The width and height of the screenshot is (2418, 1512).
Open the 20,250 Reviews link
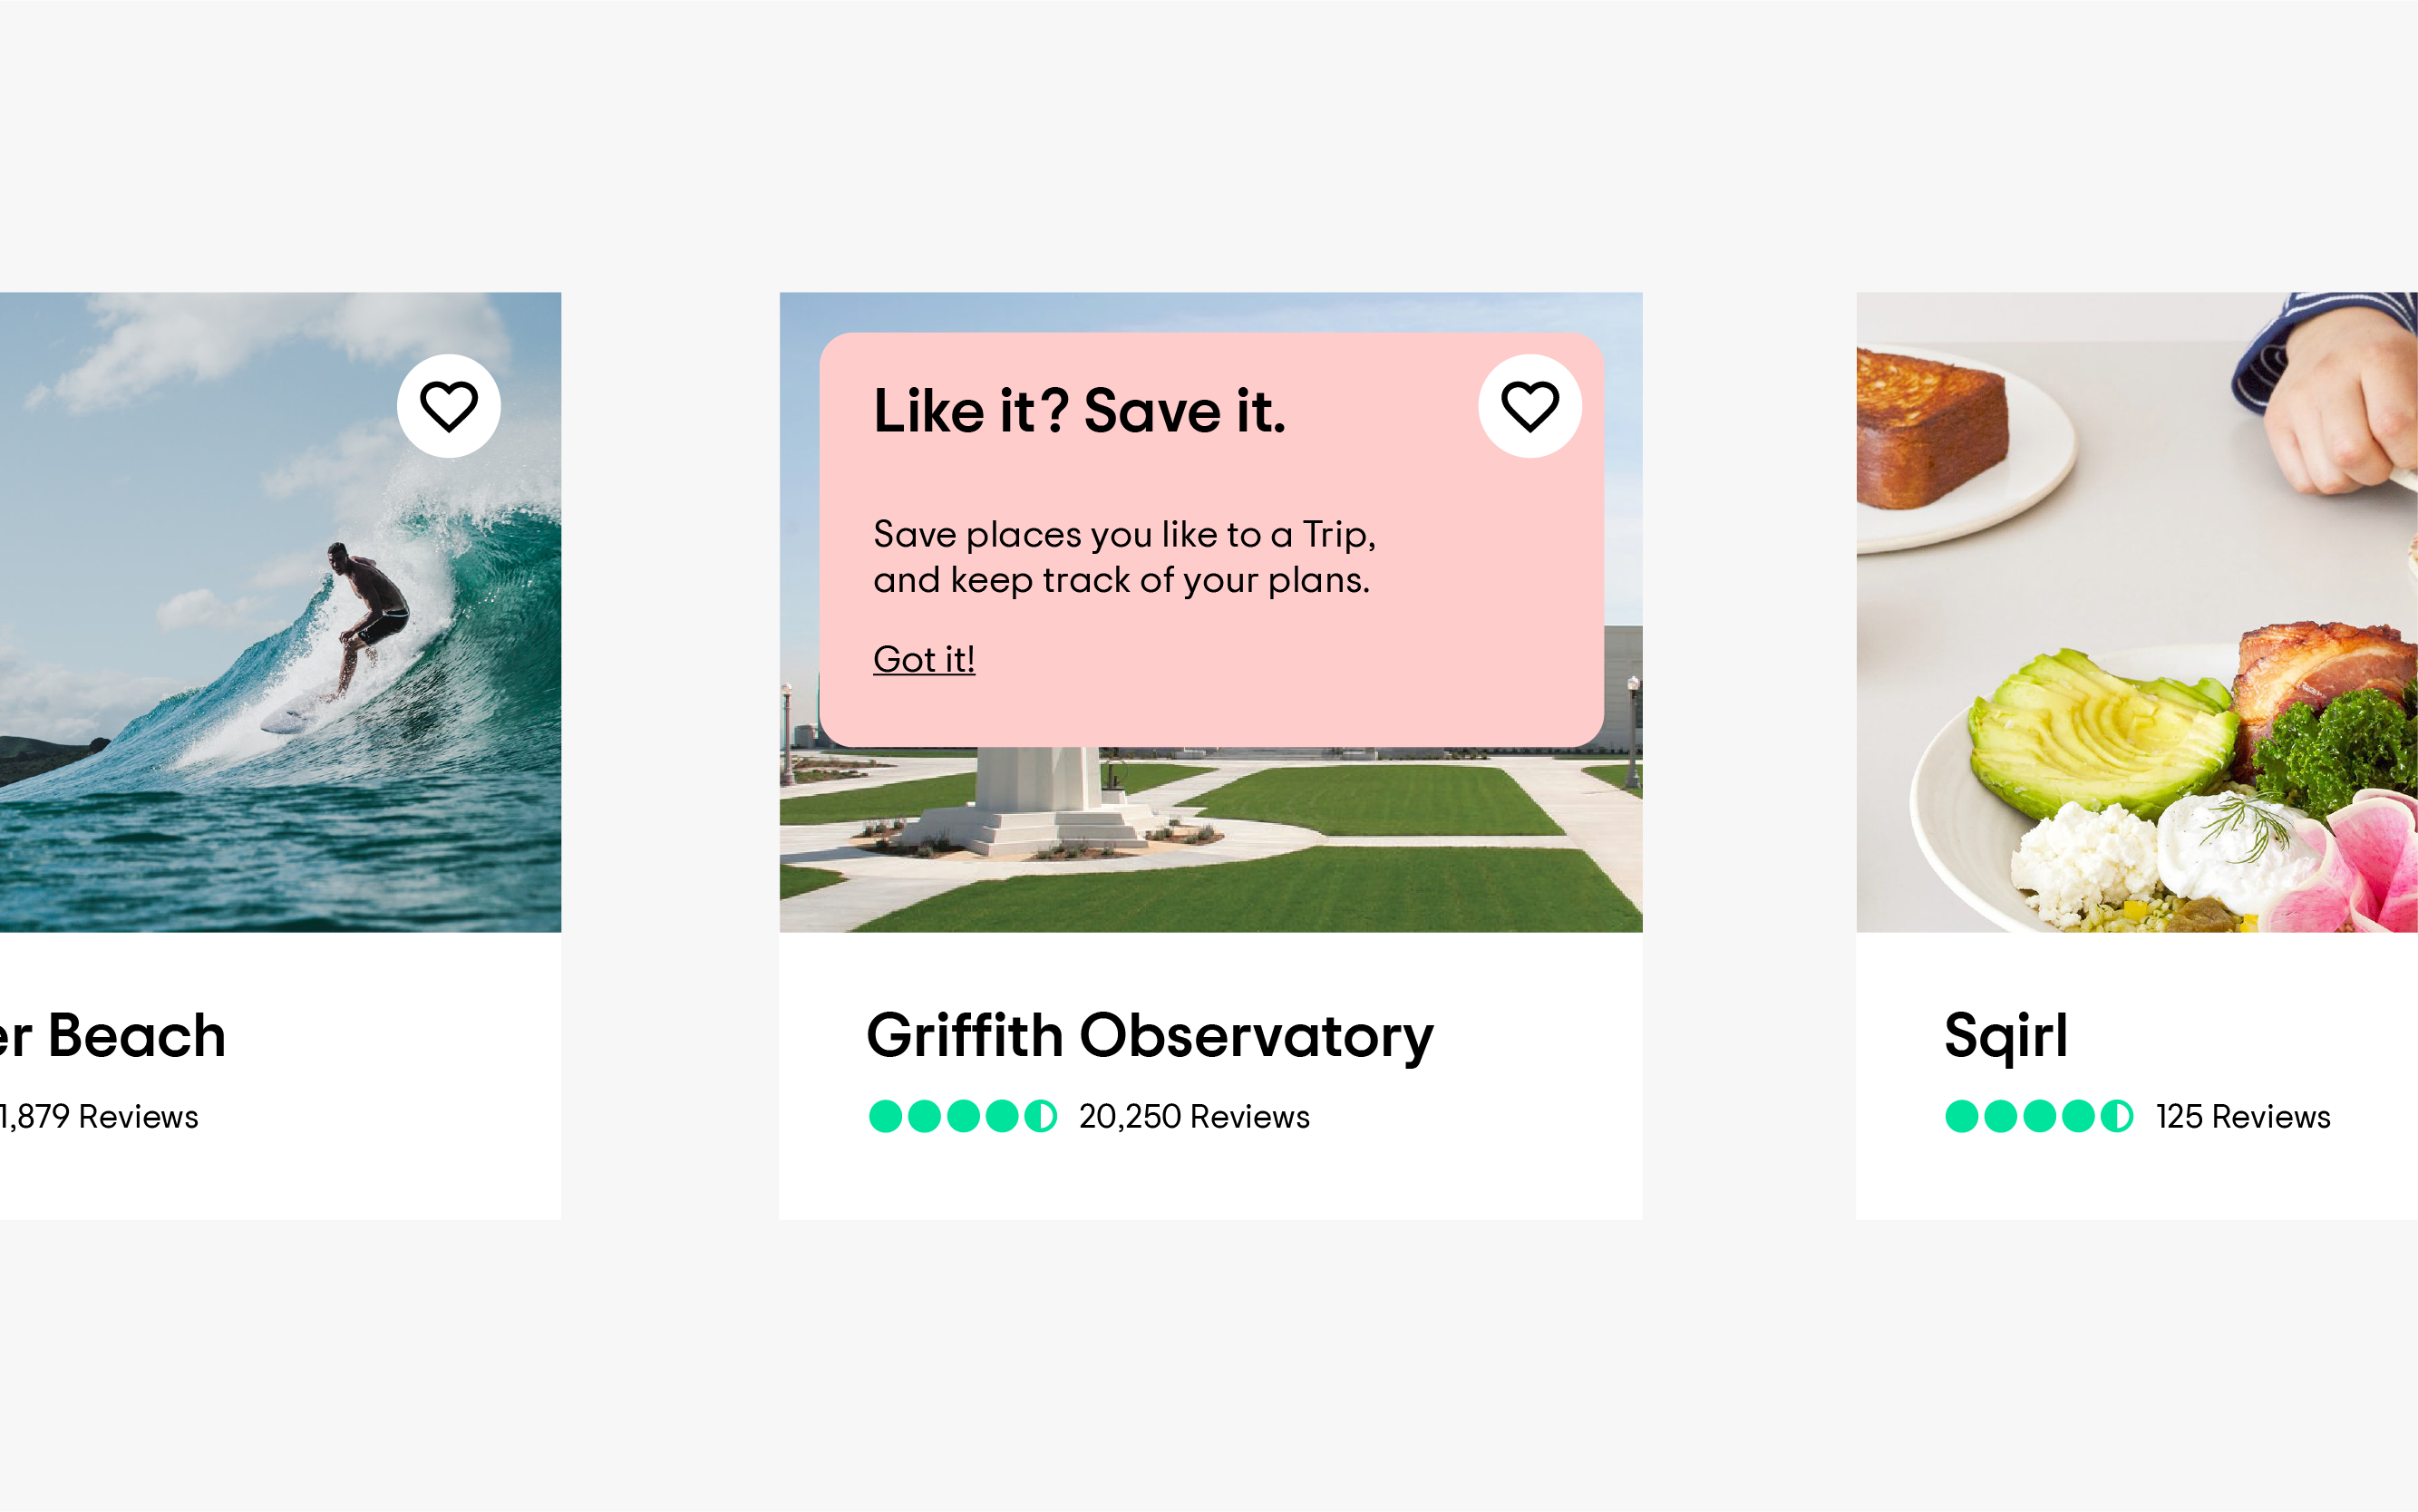pyautogui.click(x=1193, y=1116)
